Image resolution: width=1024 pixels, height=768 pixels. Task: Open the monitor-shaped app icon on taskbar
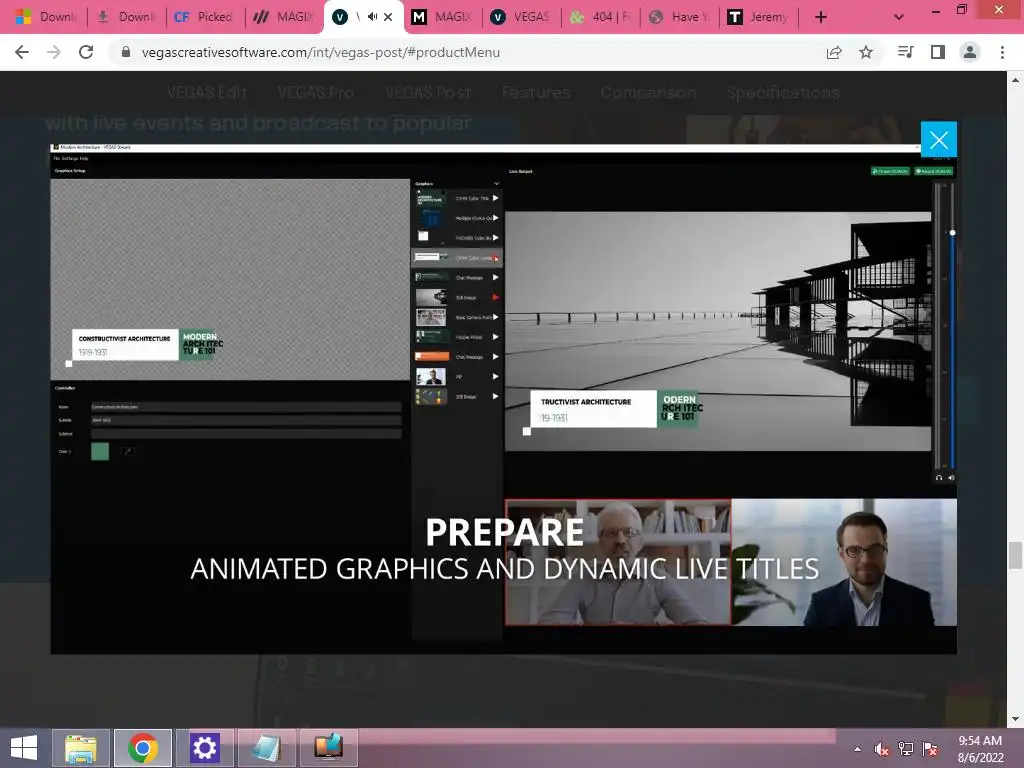(x=328, y=748)
